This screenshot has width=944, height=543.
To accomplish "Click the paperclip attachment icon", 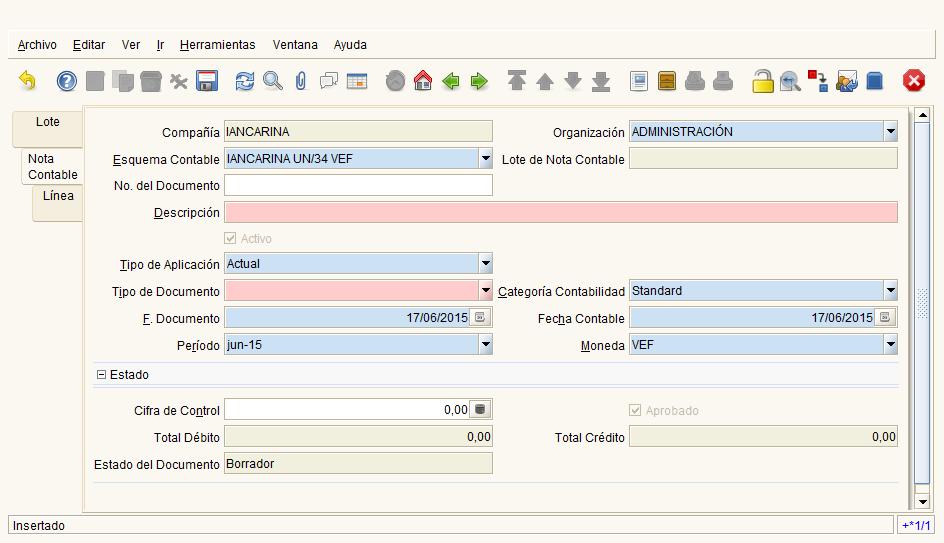I will pos(300,81).
